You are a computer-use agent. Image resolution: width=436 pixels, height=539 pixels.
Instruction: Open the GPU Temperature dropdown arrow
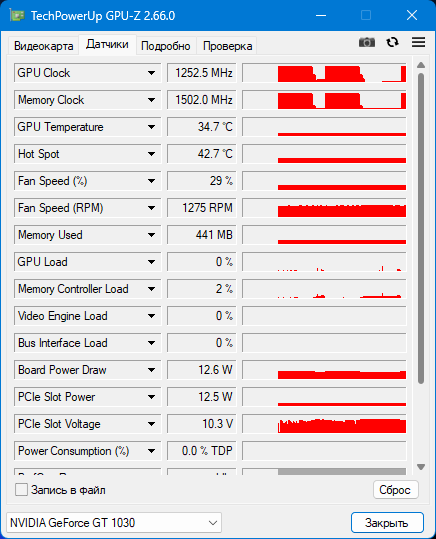click(x=151, y=127)
